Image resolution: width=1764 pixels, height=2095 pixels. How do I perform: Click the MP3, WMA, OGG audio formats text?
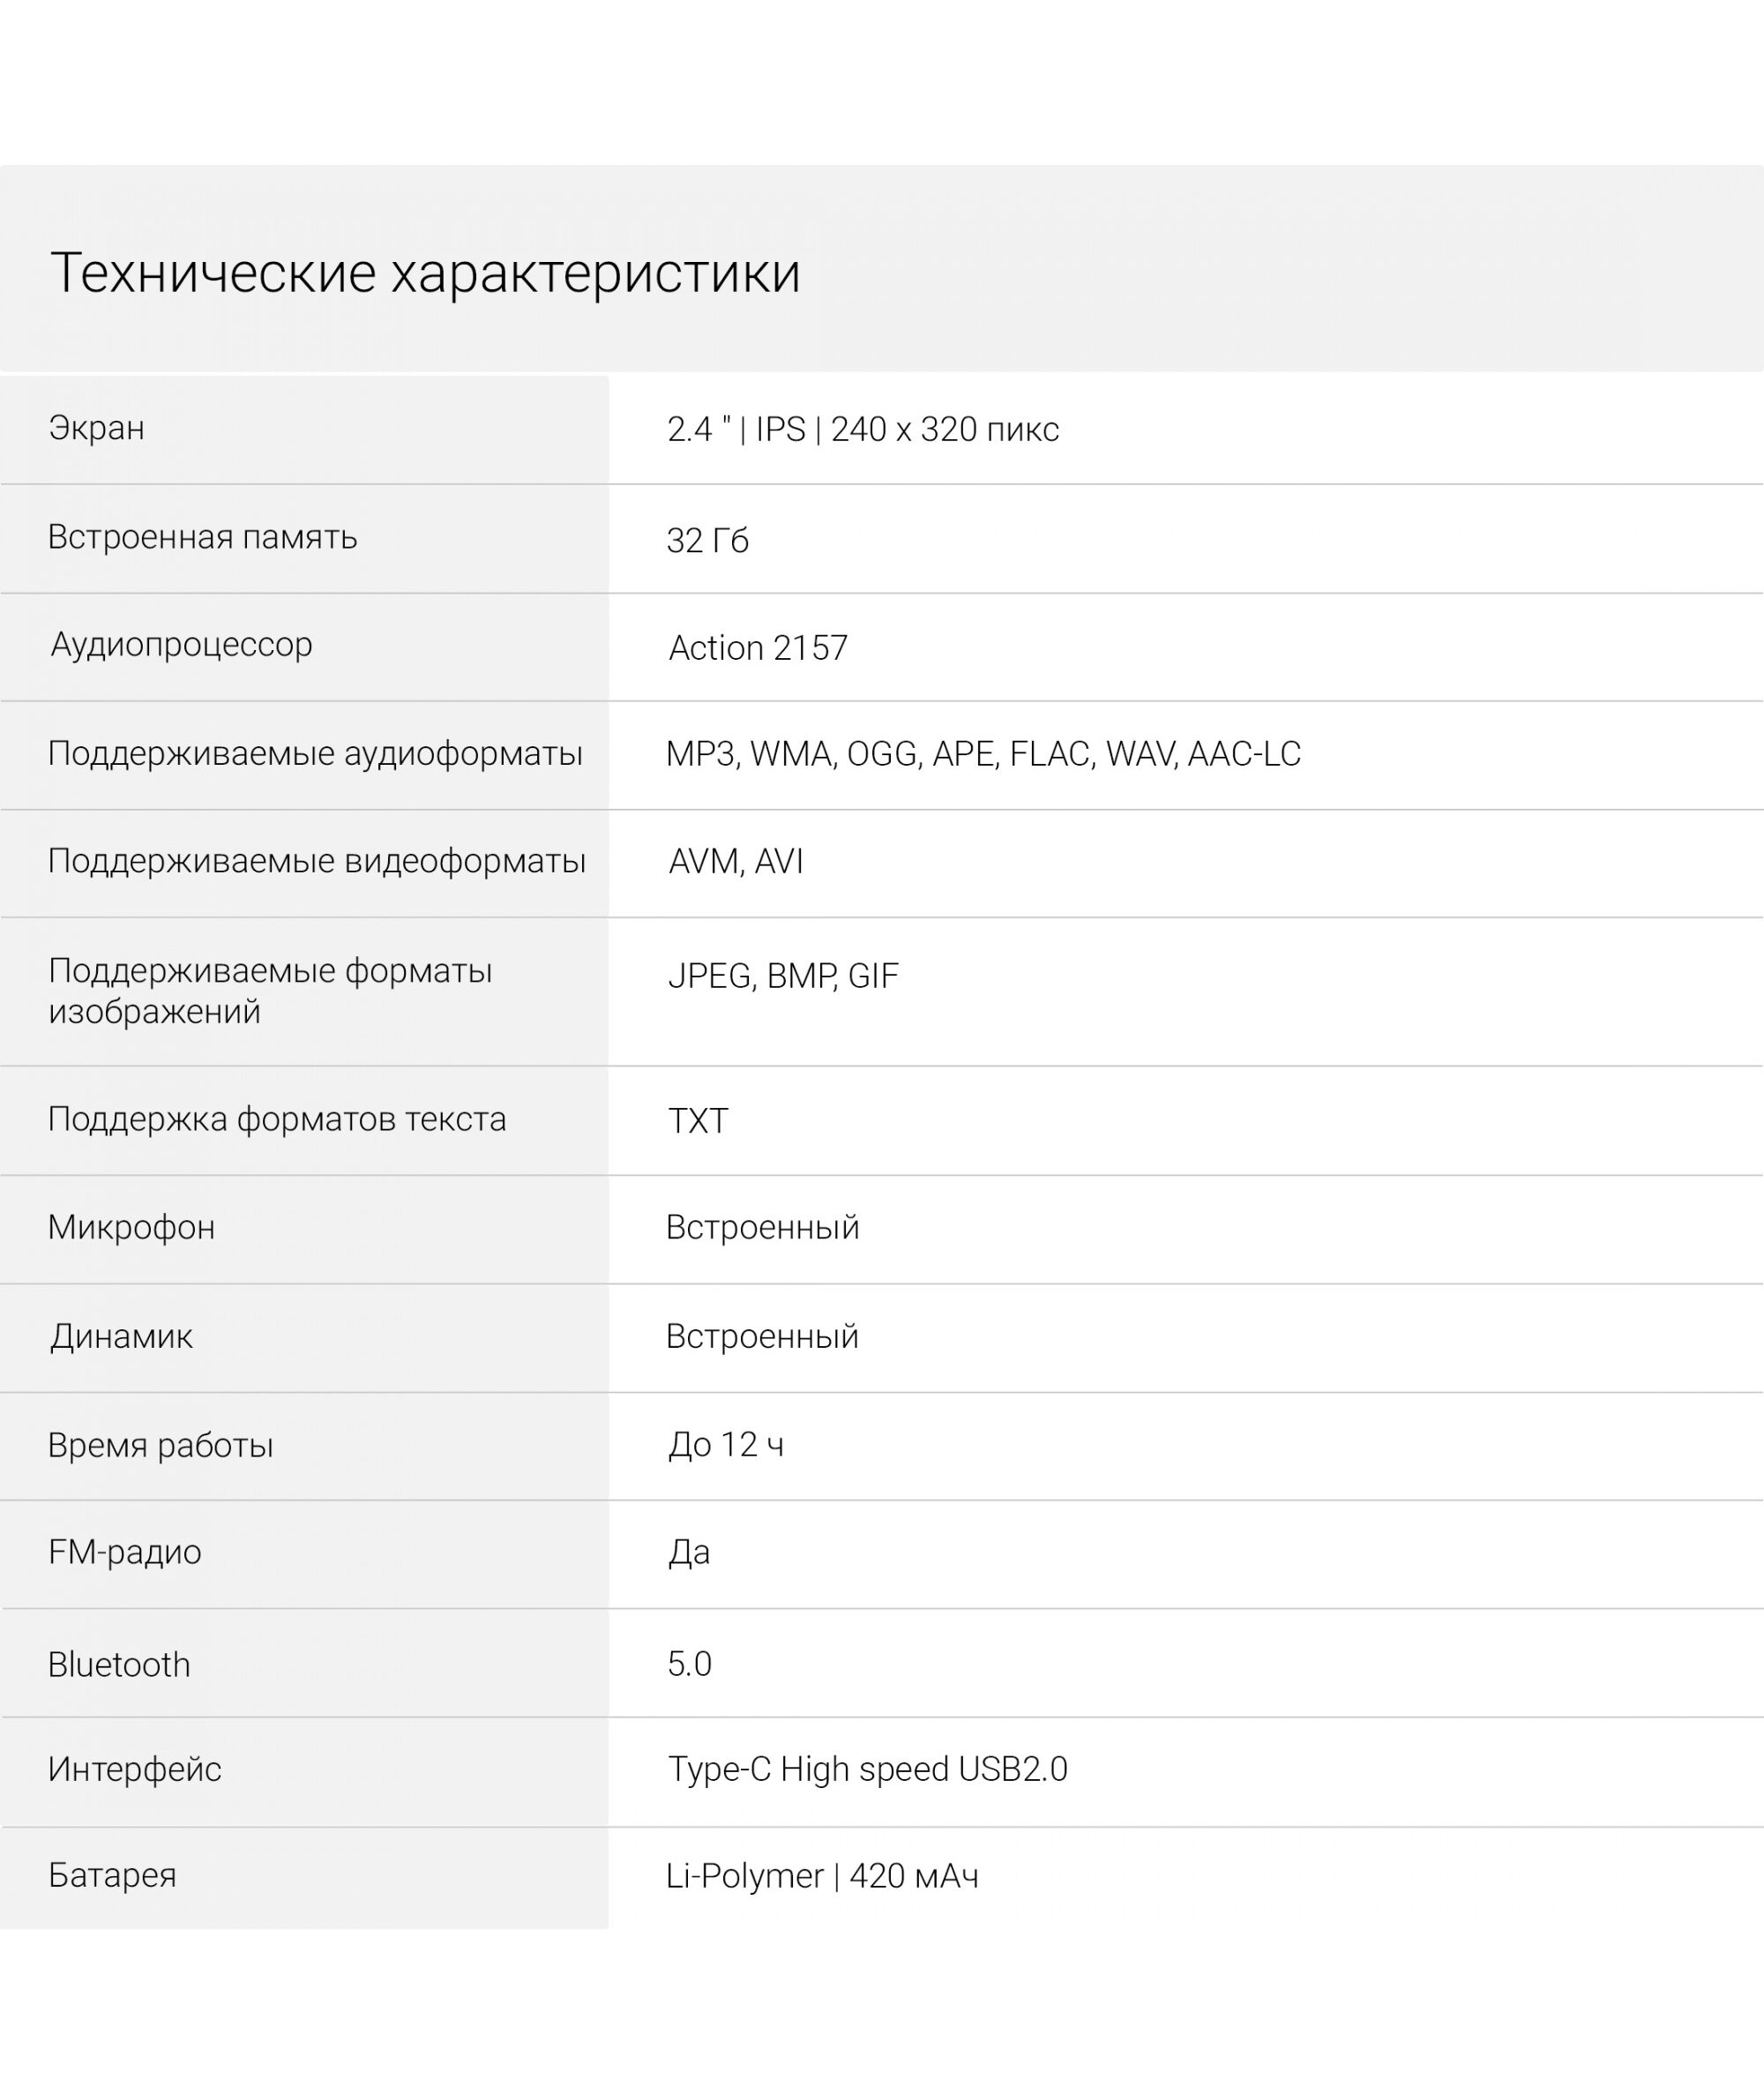982,754
